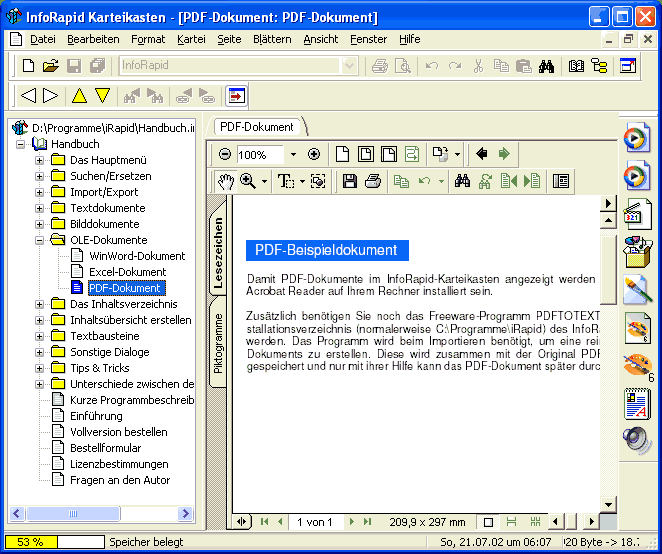Open a file with the open-folder icon

51,66
